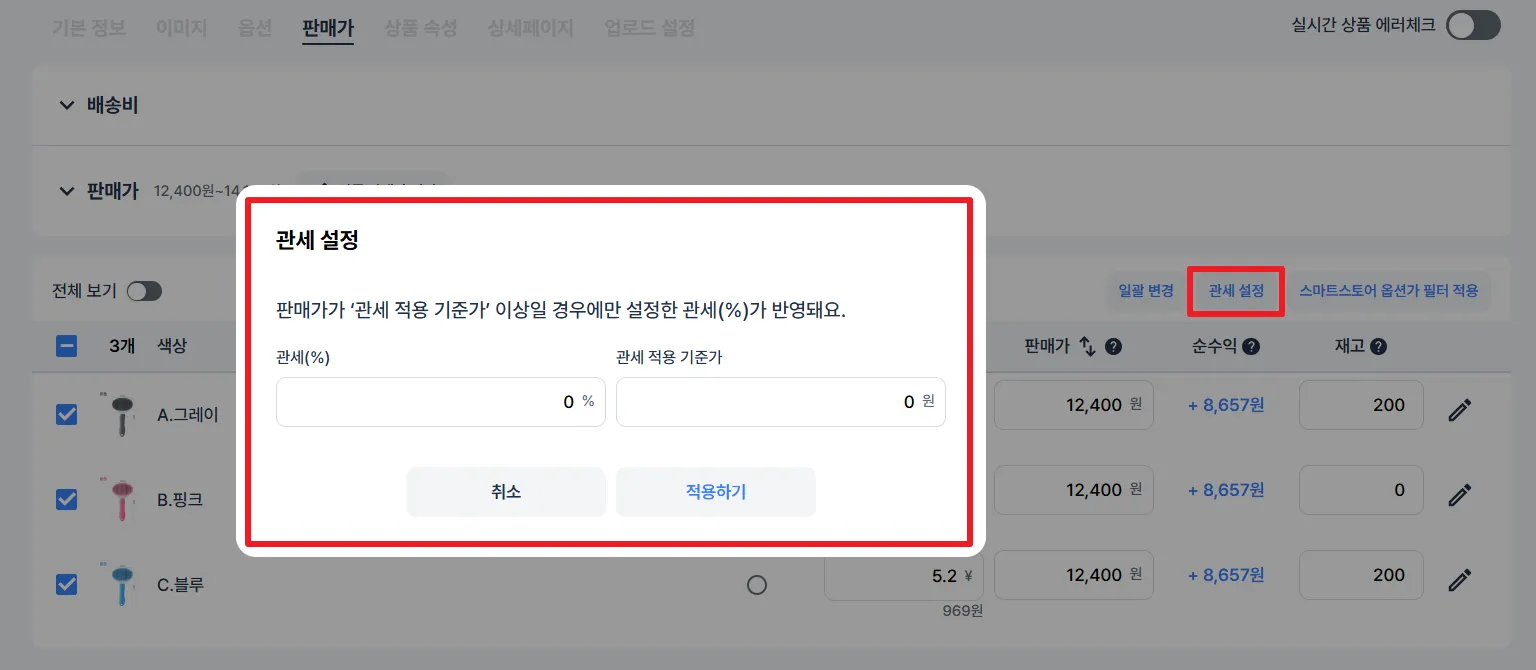Click the 관세 설정 dialog title

coord(317,240)
